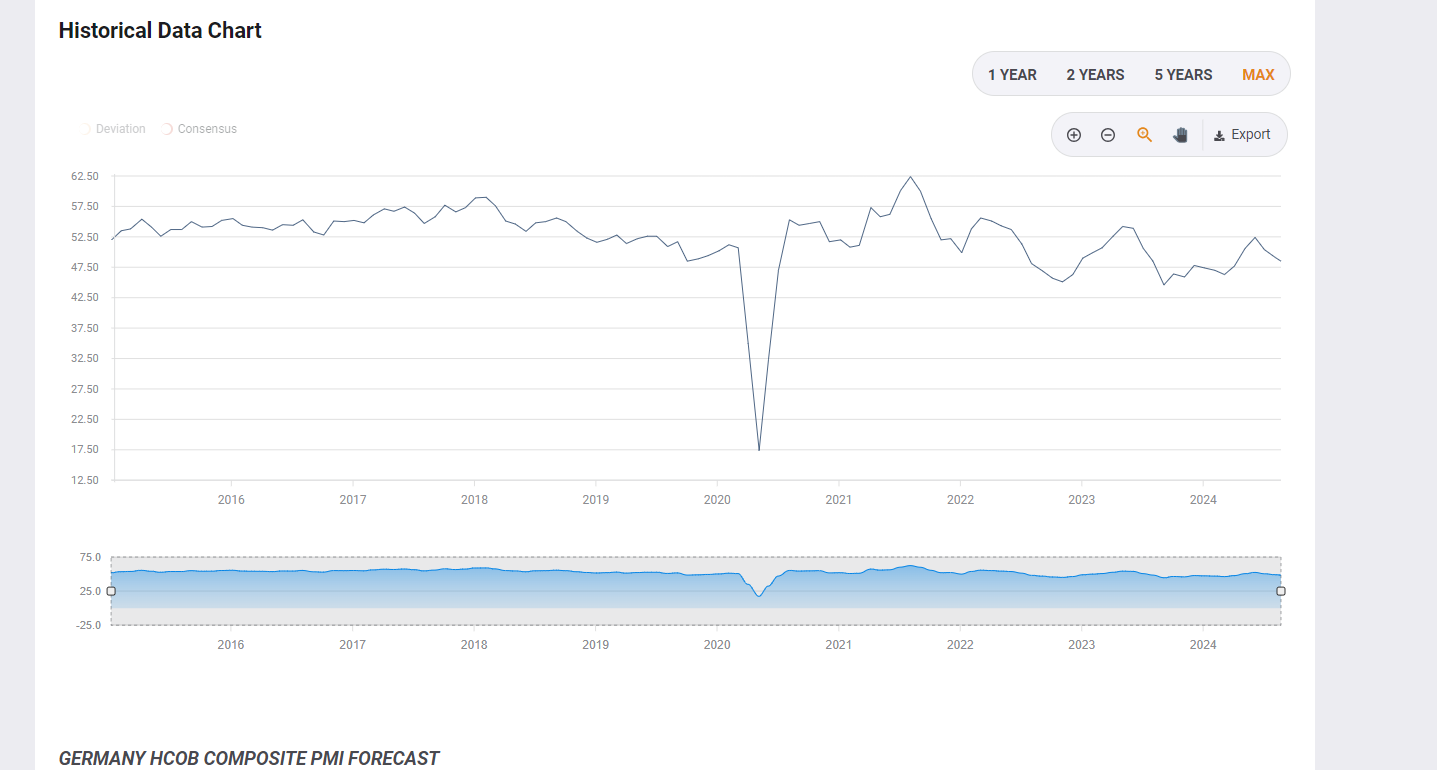Switch to the 2 YEARS range
Screen dimensions: 1437x770
coord(1095,73)
